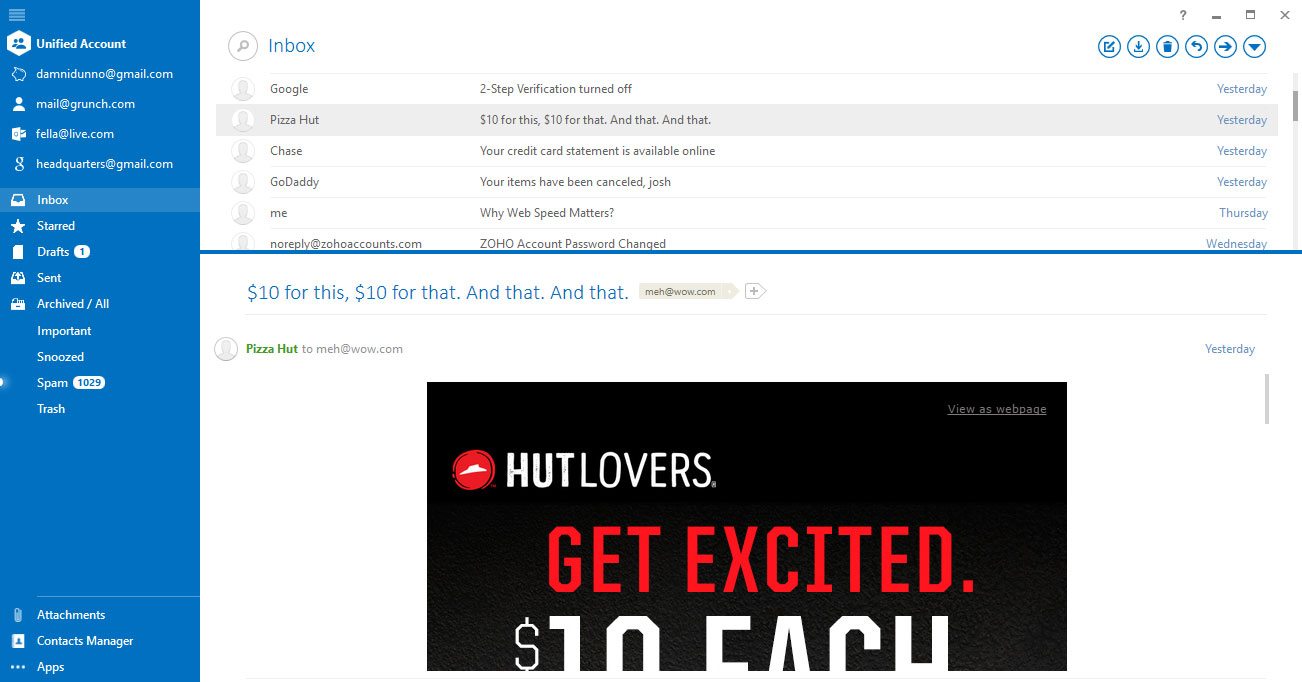Forward the email with right-arrow icon

1225,46
